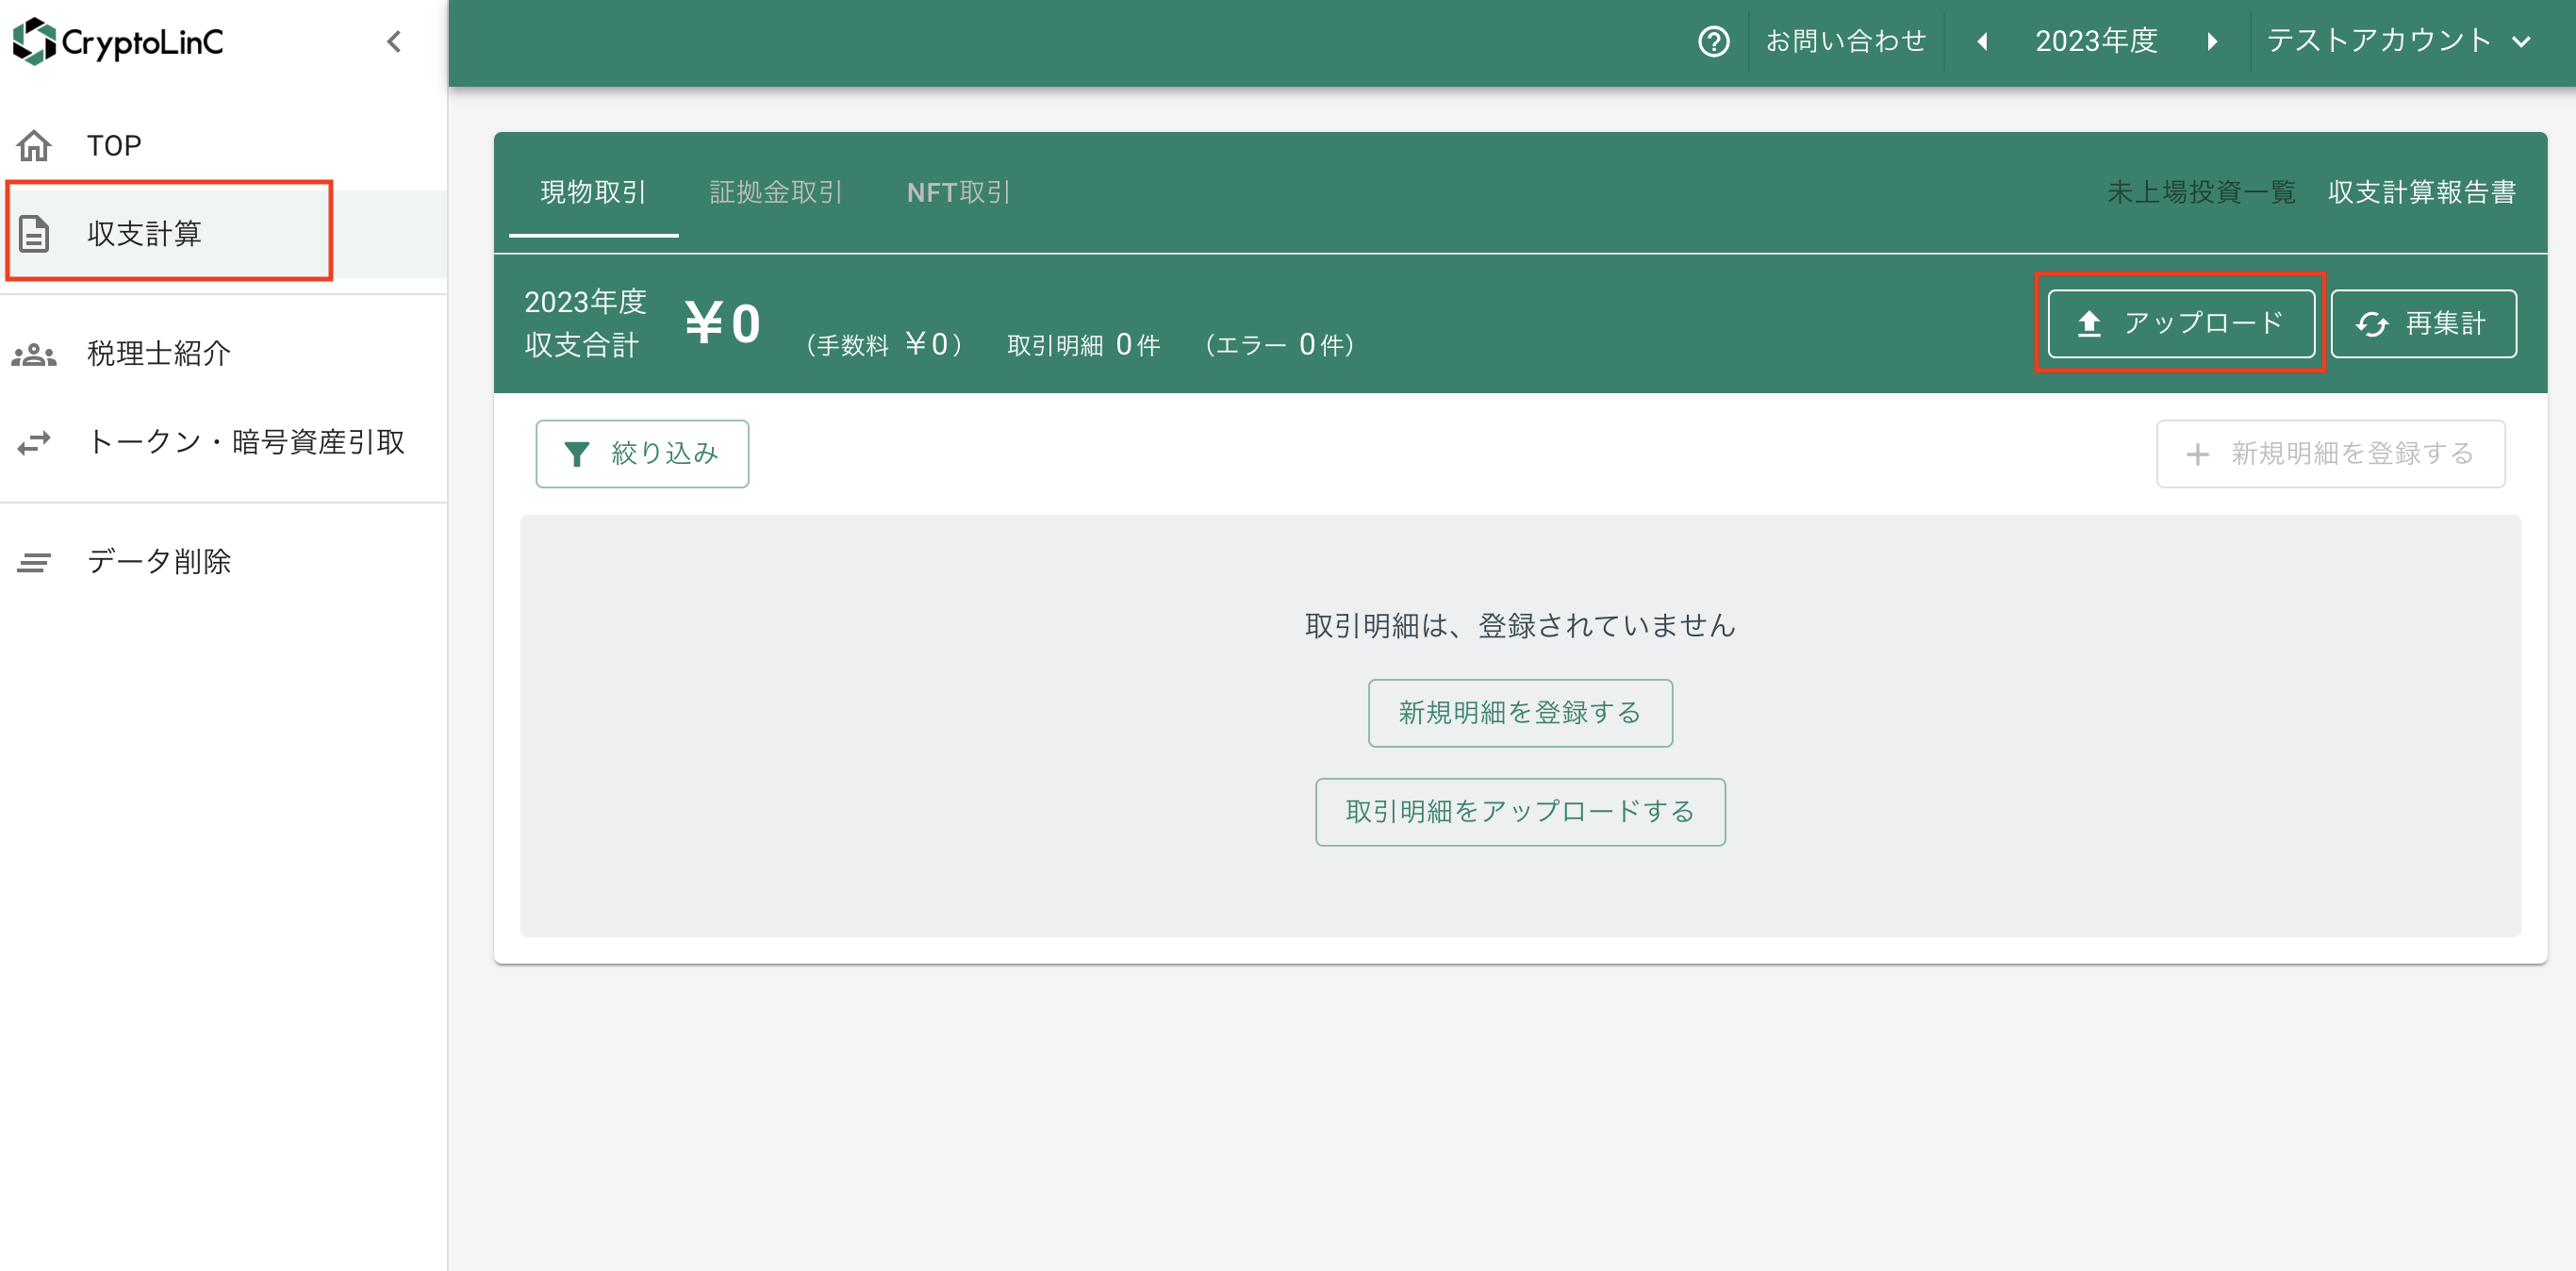Click the upload icon inside アップロード button
2576x1271 pixels.
pyautogui.click(x=2088, y=322)
